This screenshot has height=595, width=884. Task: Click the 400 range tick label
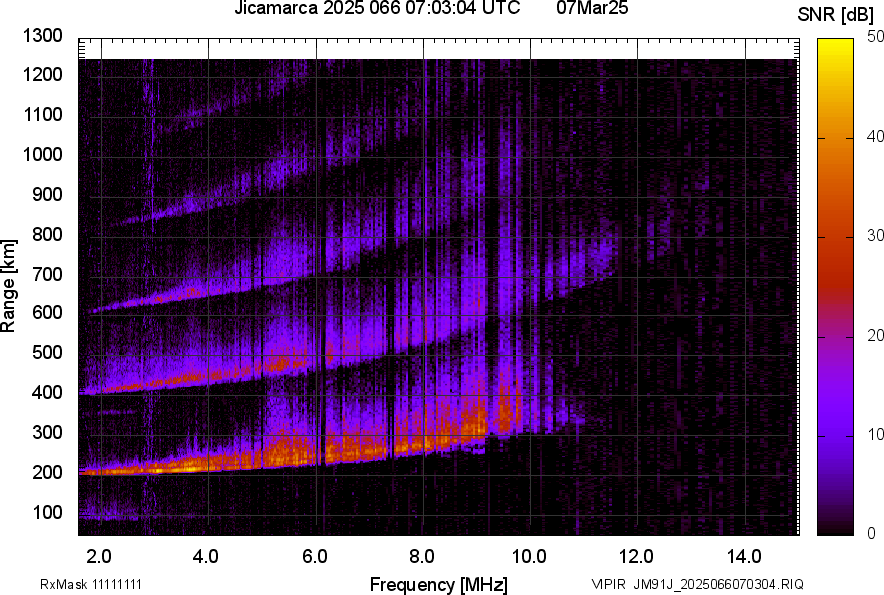point(47,393)
